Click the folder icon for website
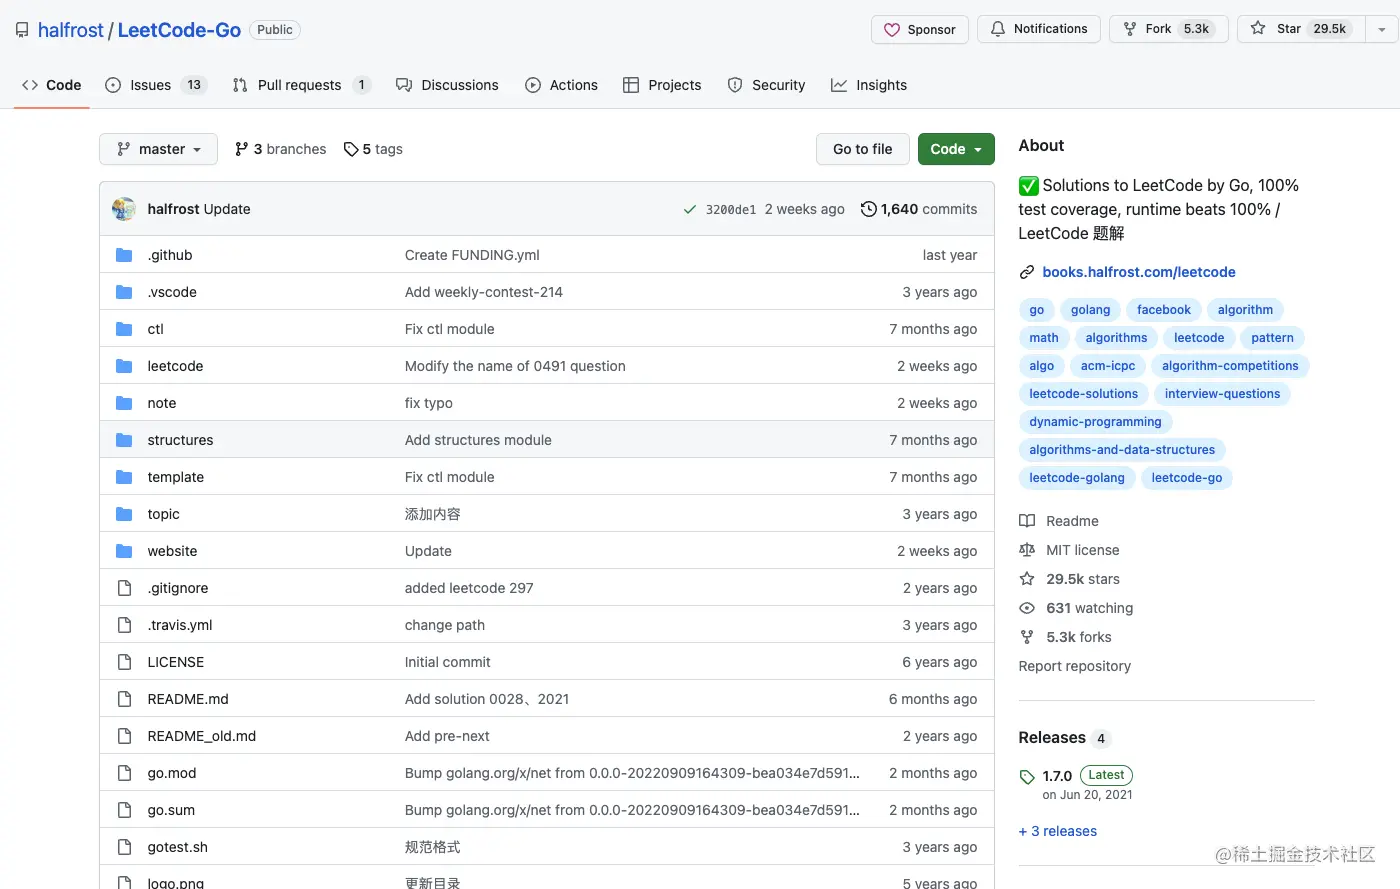Image resolution: width=1400 pixels, height=889 pixels. coord(124,551)
